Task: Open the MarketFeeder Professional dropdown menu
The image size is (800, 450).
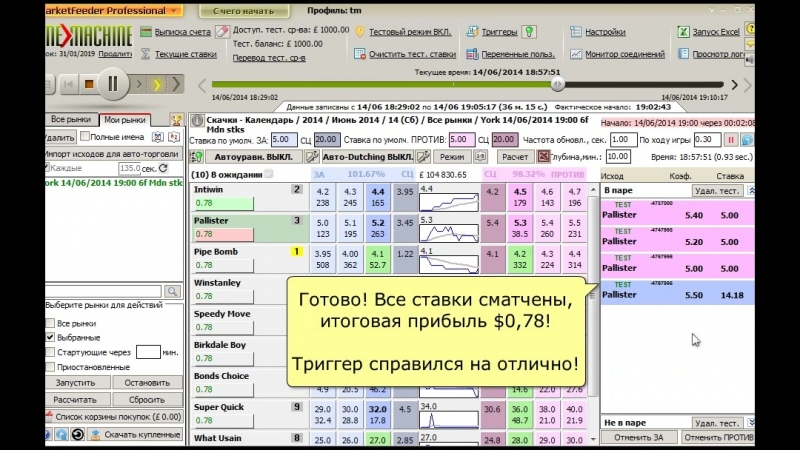Action: click(174, 11)
